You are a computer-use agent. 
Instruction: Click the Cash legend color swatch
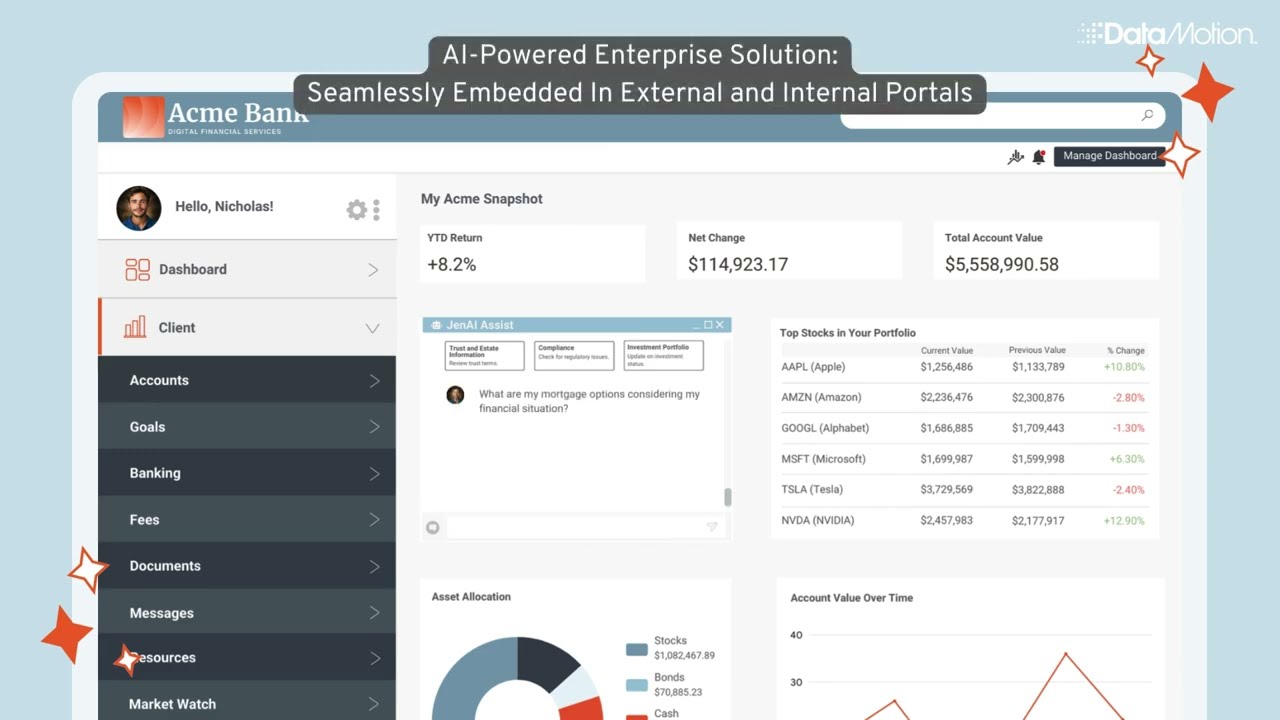[637, 718]
